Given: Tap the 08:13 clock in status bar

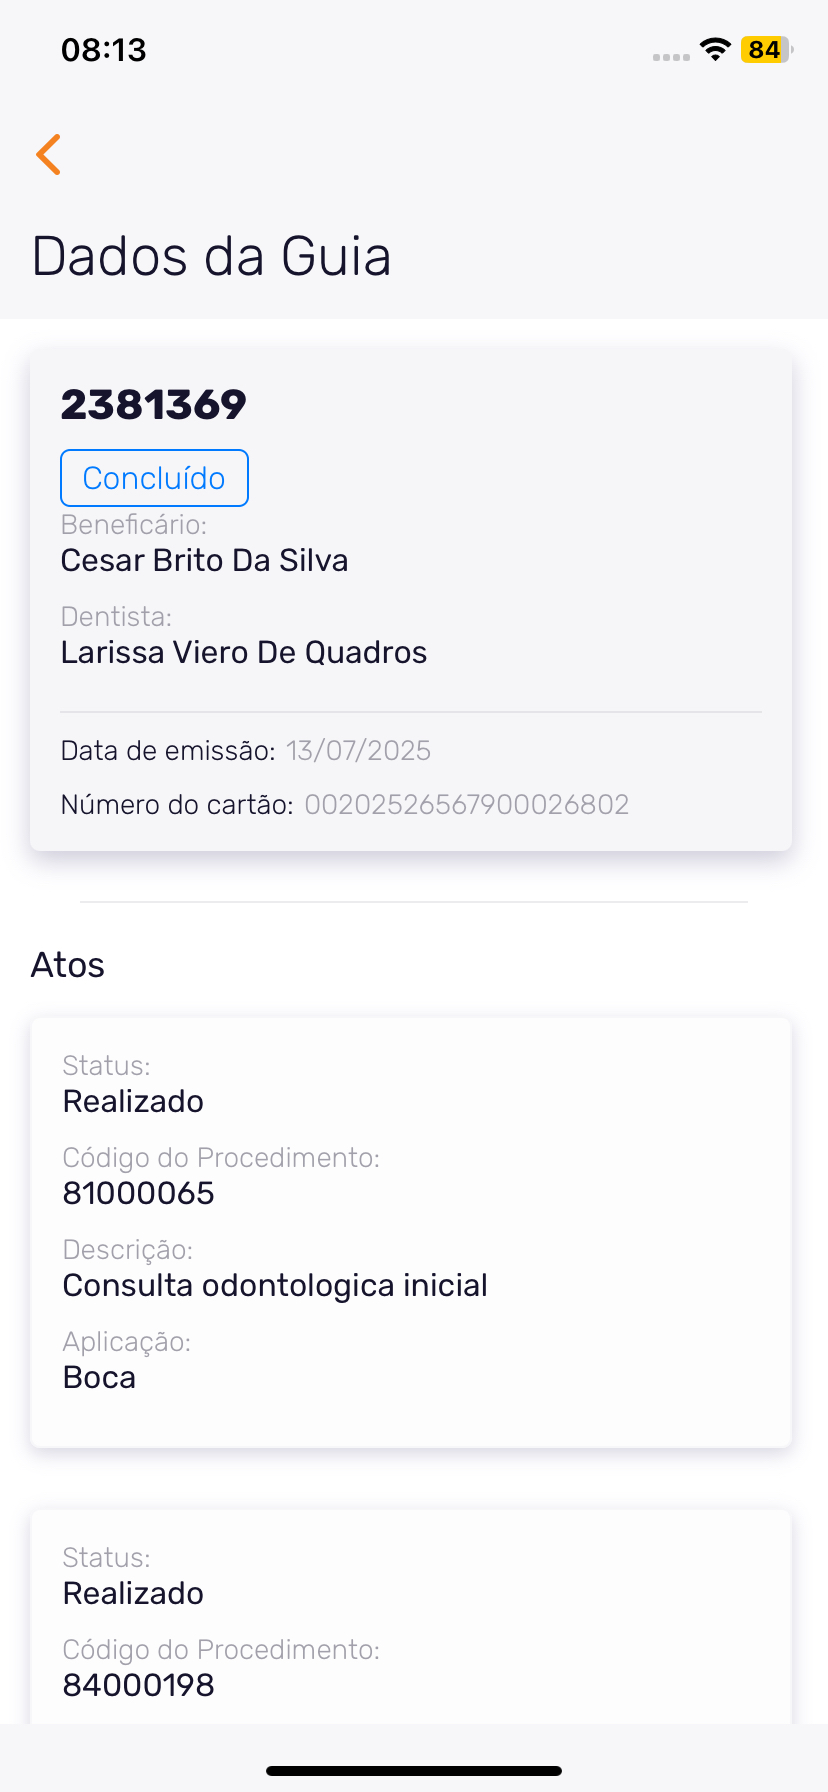Looking at the screenshot, I should click(104, 50).
